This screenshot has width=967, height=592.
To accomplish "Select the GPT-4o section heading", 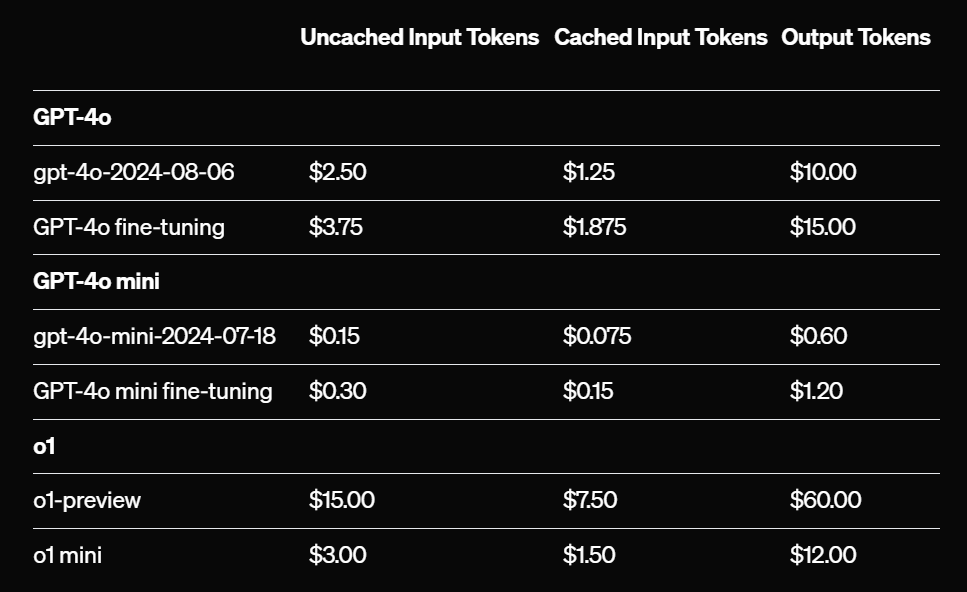I will click(72, 117).
